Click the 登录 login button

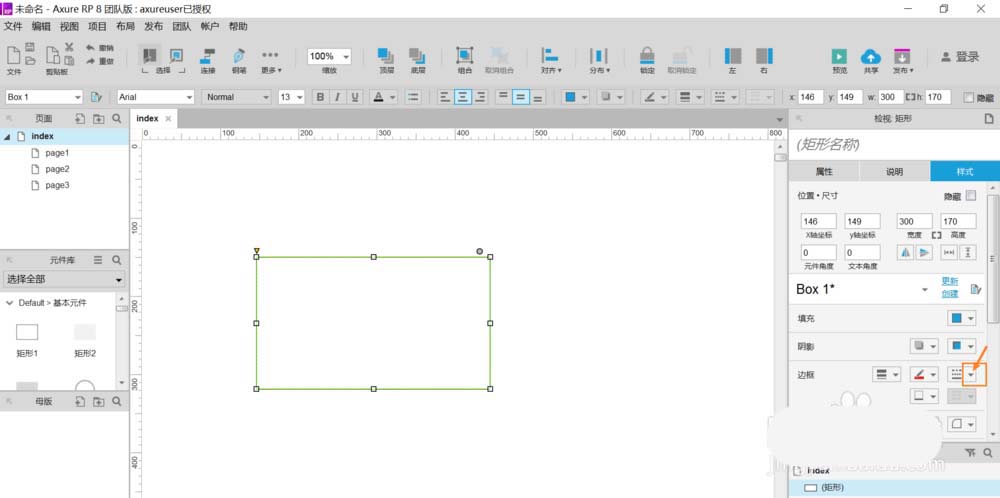coord(960,57)
